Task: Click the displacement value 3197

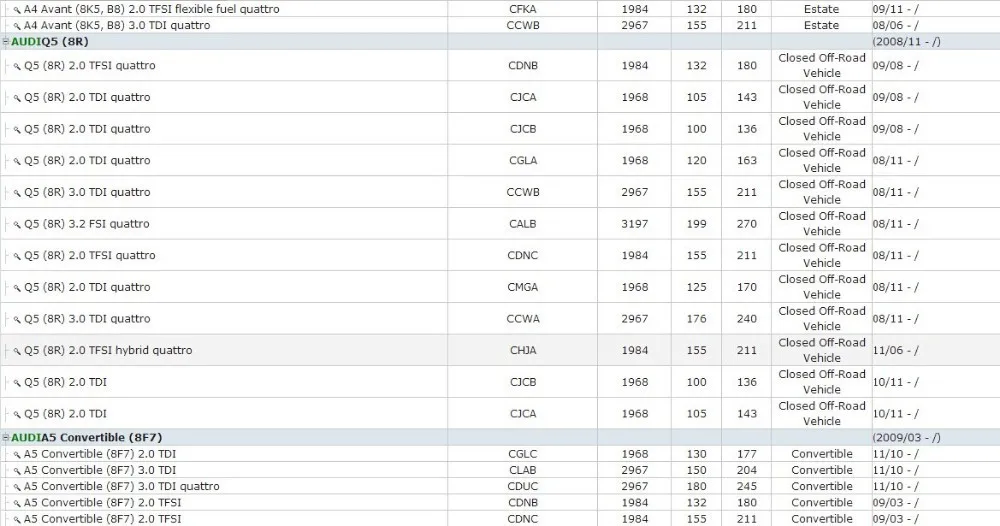Action: pos(635,224)
